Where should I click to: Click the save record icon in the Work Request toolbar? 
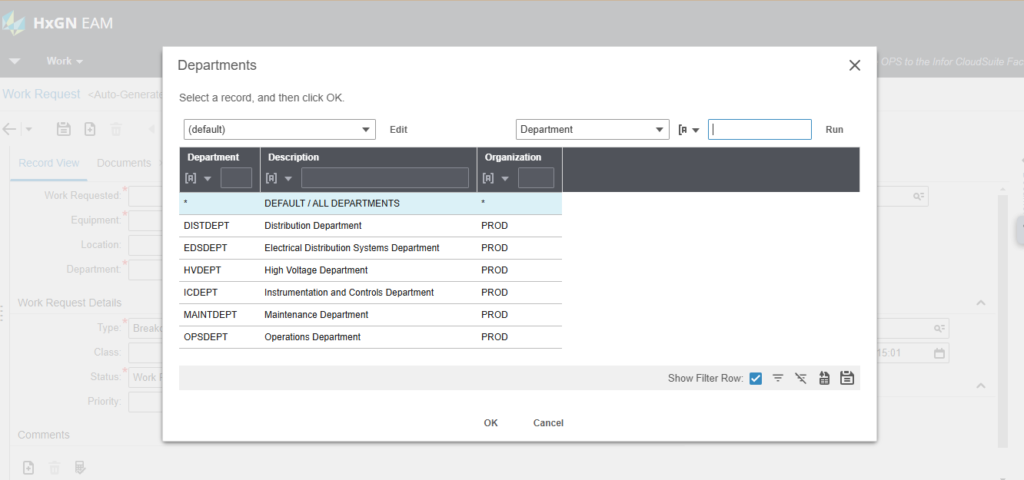click(x=63, y=129)
